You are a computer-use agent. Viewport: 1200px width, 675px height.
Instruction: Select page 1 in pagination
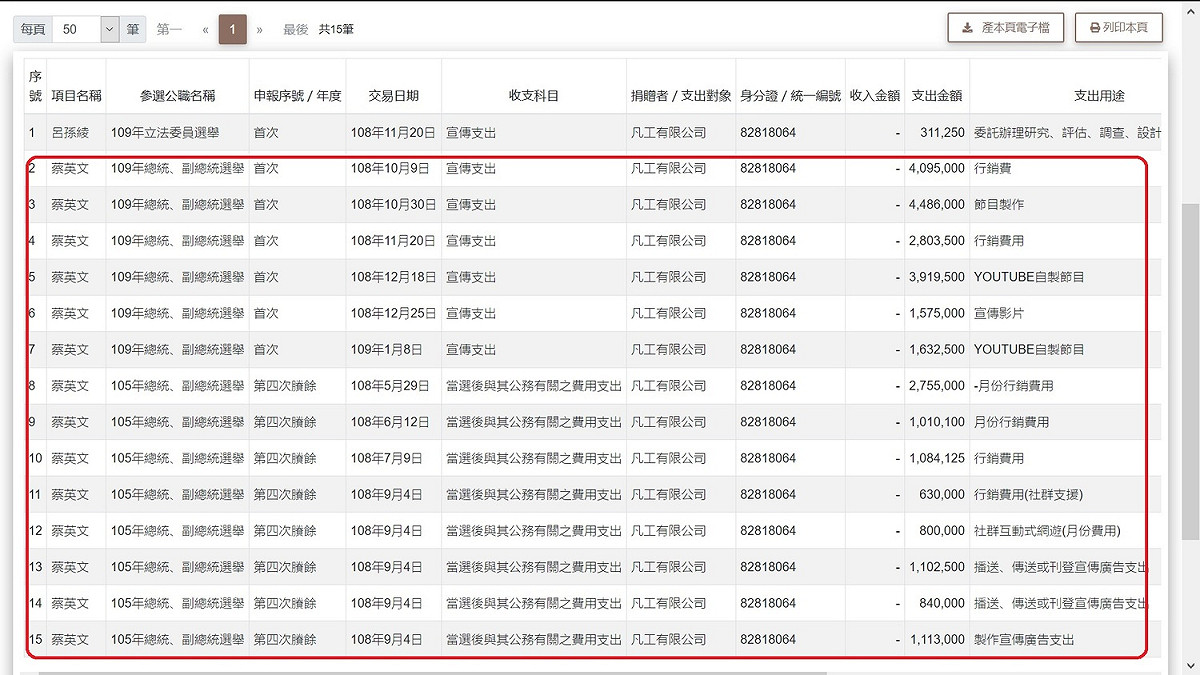pyautogui.click(x=232, y=29)
